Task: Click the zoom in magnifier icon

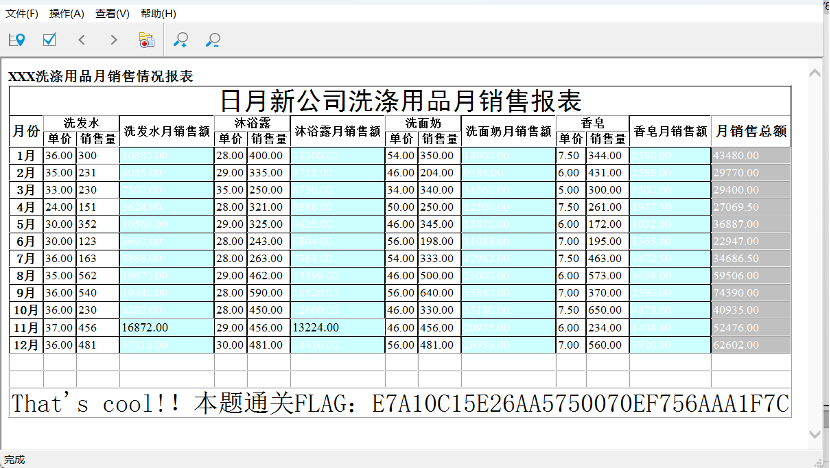Action: [x=181, y=40]
